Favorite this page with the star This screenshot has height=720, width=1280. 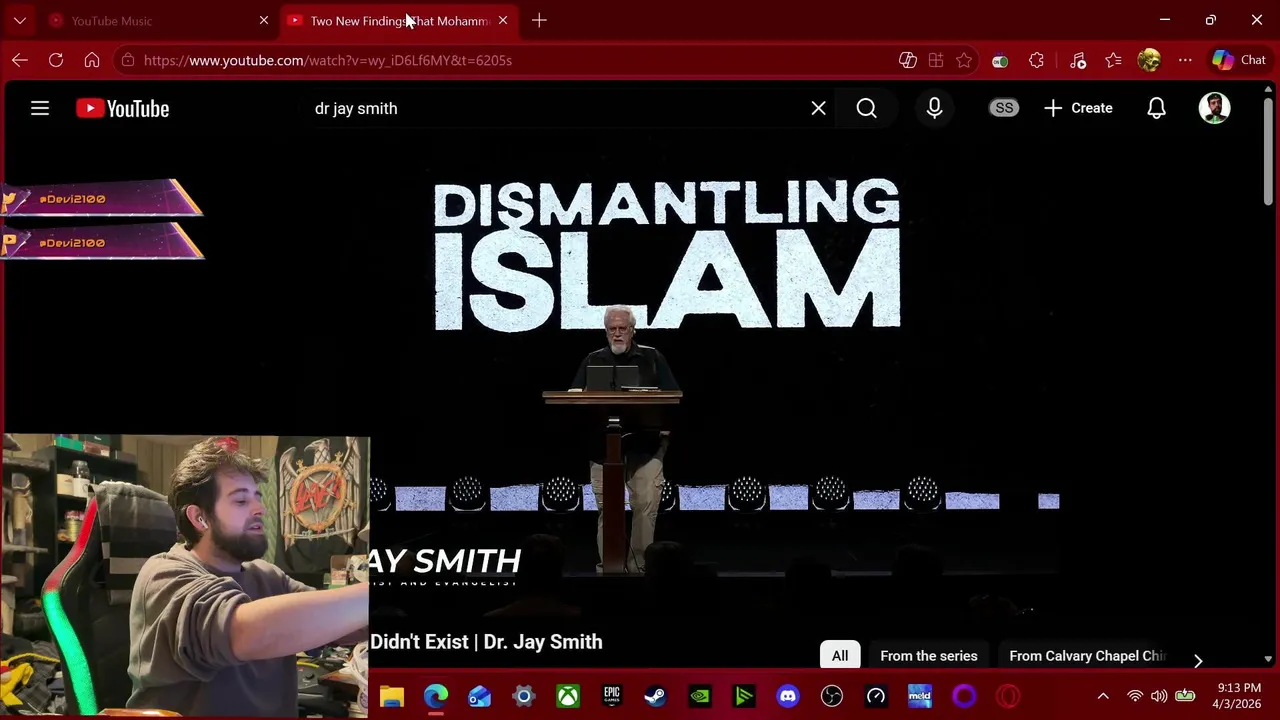point(964,60)
